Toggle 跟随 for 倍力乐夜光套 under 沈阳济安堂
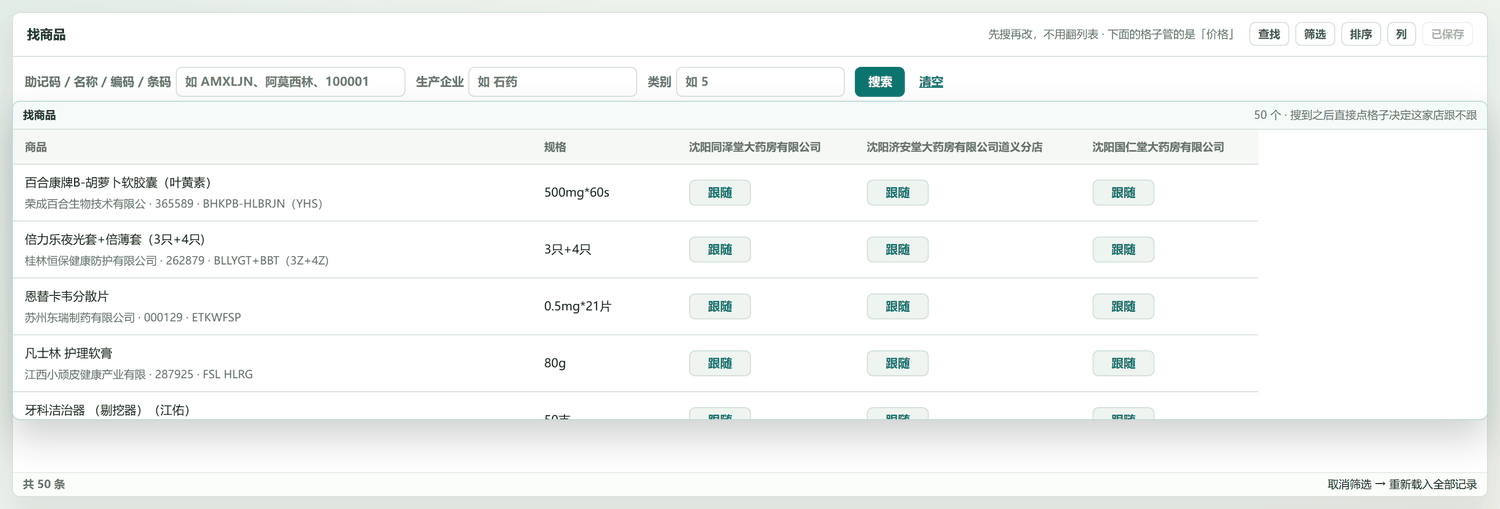This screenshot has height=509, width=1500. [897, 250]
